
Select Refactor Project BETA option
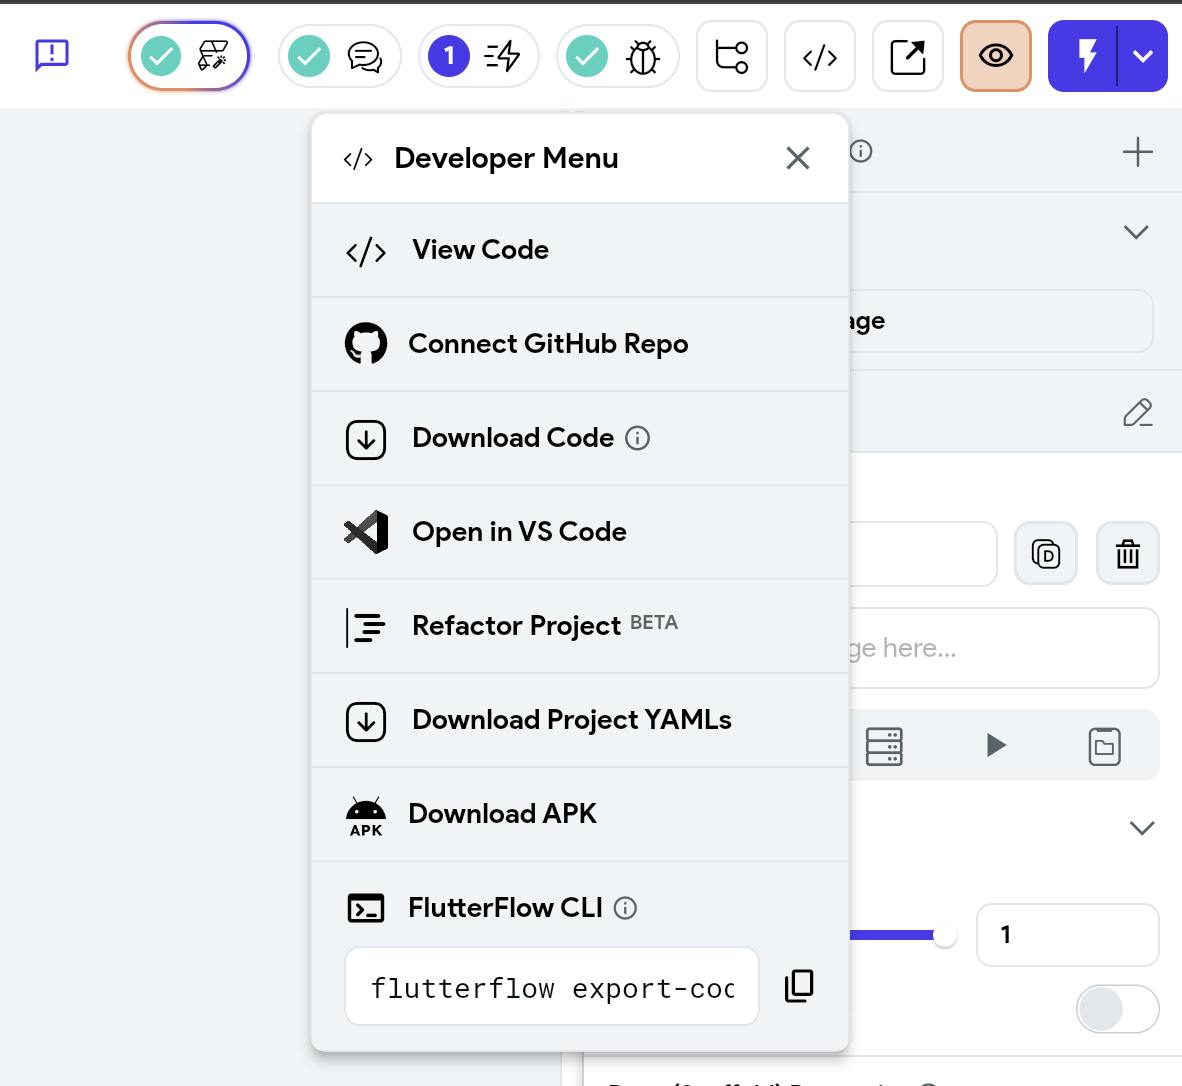click(x=580, y=626)
